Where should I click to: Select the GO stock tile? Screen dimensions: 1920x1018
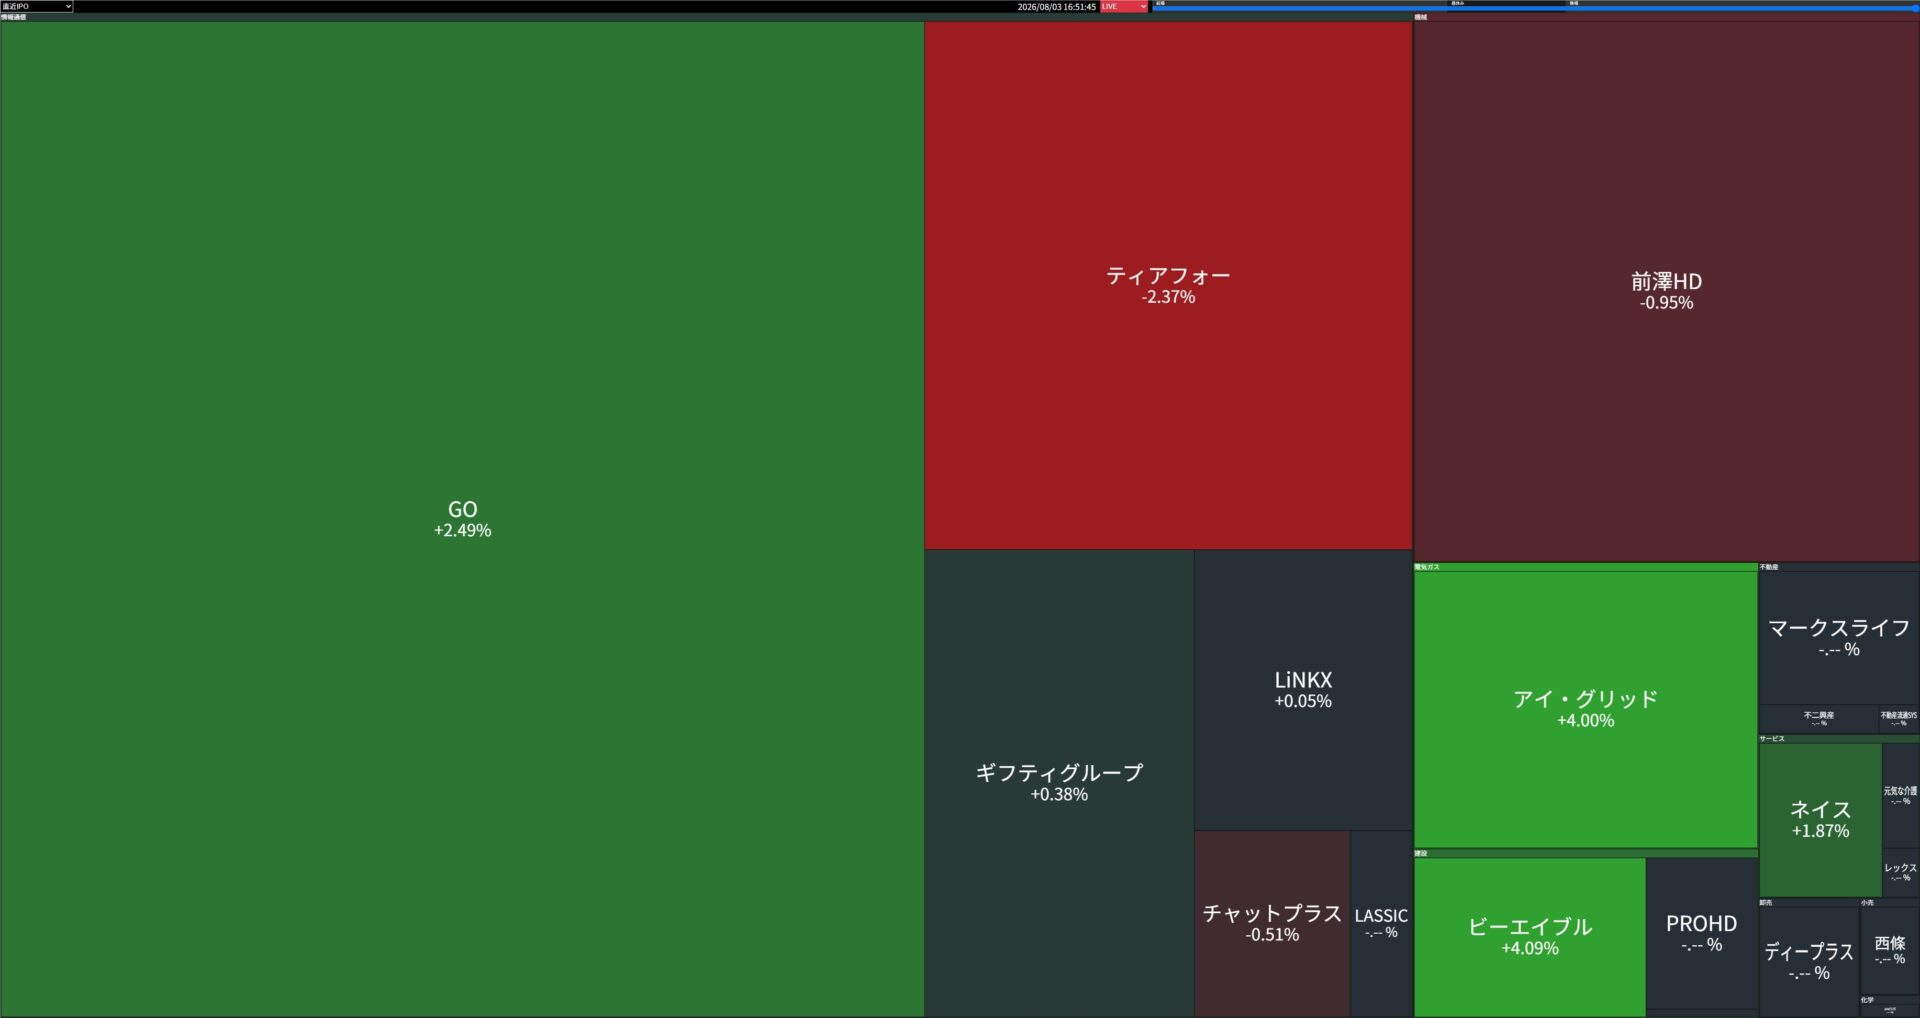coord(462,519)
